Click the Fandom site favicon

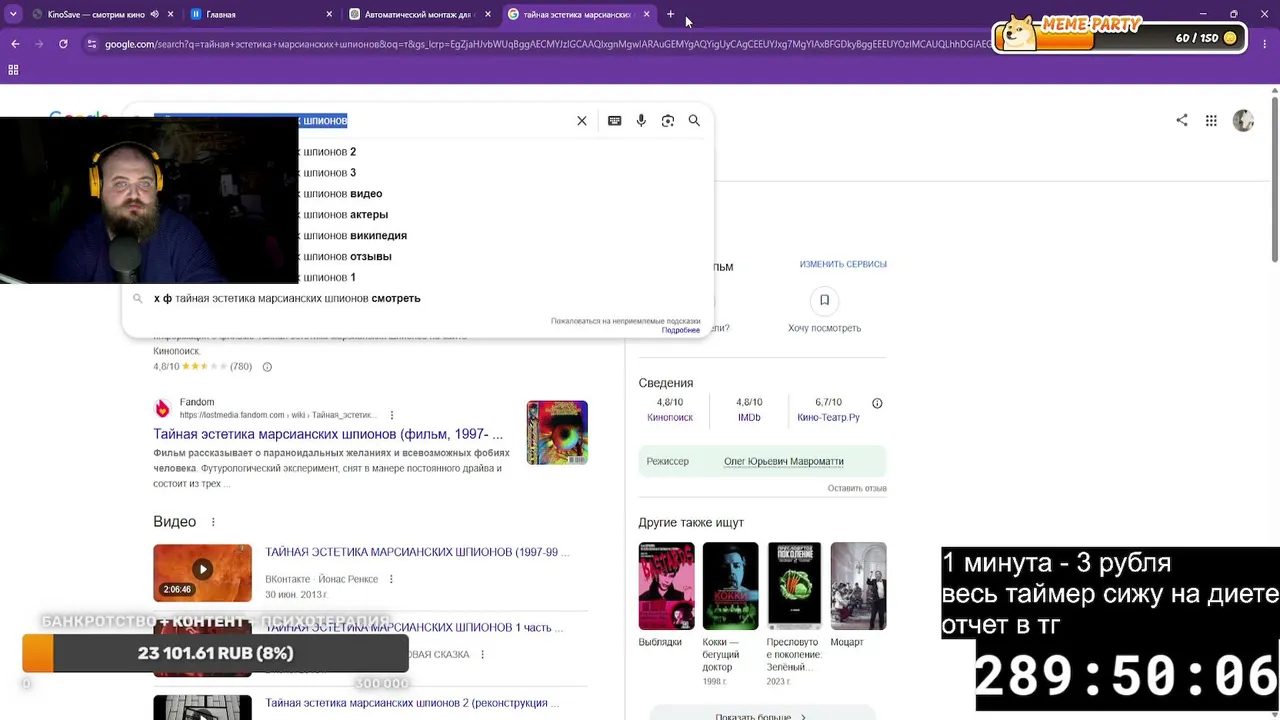[162, 408]
